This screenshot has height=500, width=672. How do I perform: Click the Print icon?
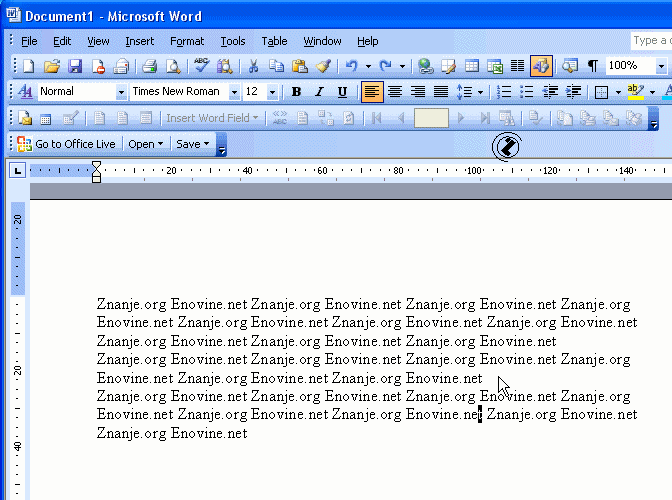point(150,66)
